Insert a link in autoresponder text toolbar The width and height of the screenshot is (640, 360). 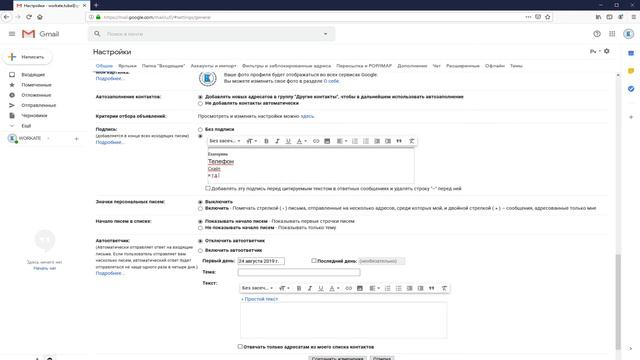349,288
